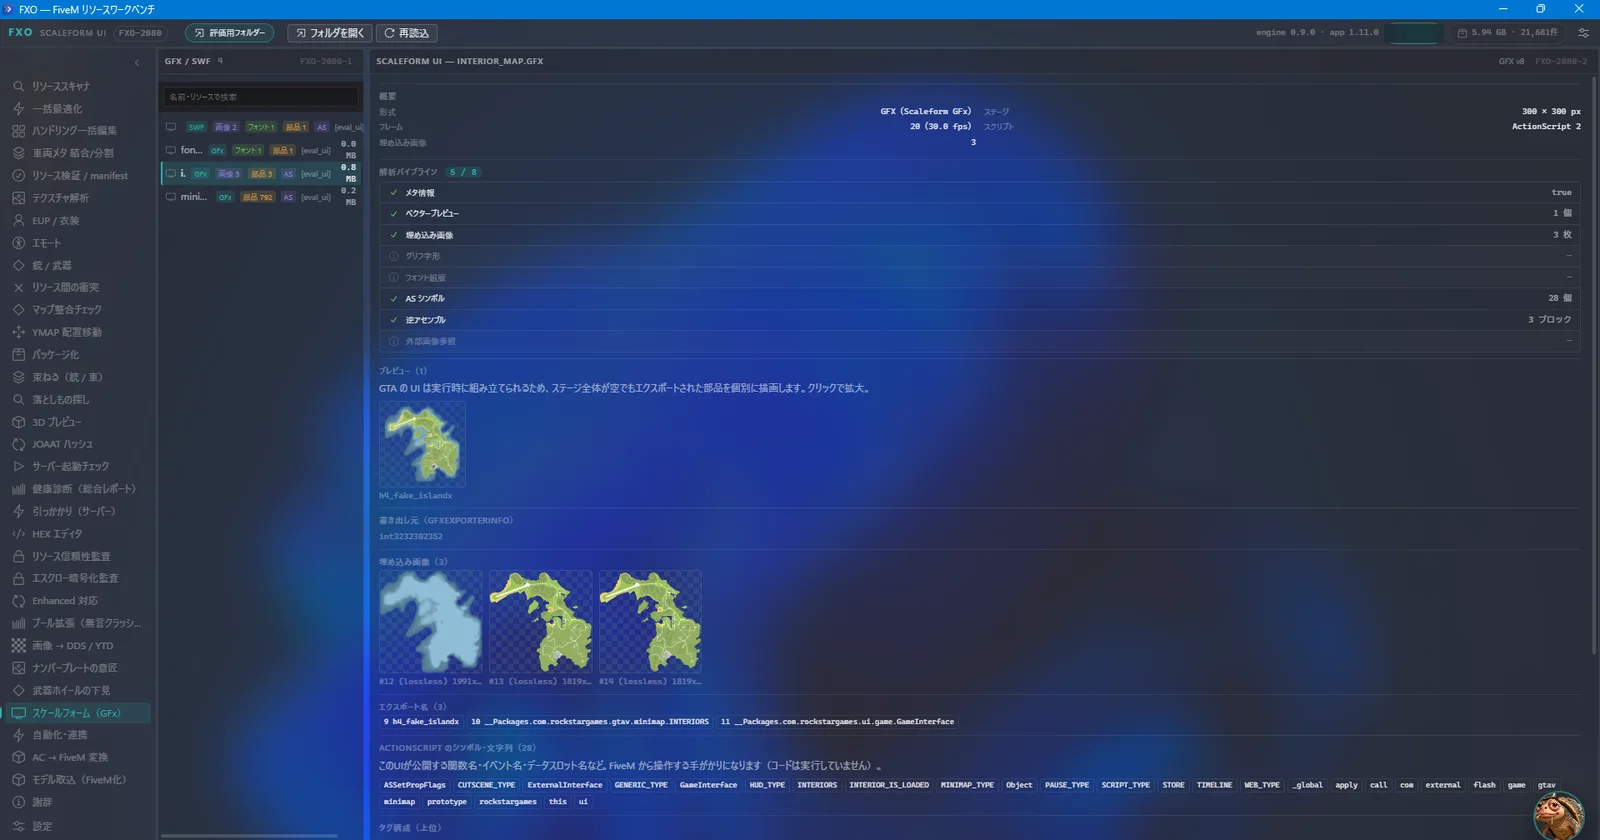Click the ASSetPropFlags symbol chip

click(415, 785)
